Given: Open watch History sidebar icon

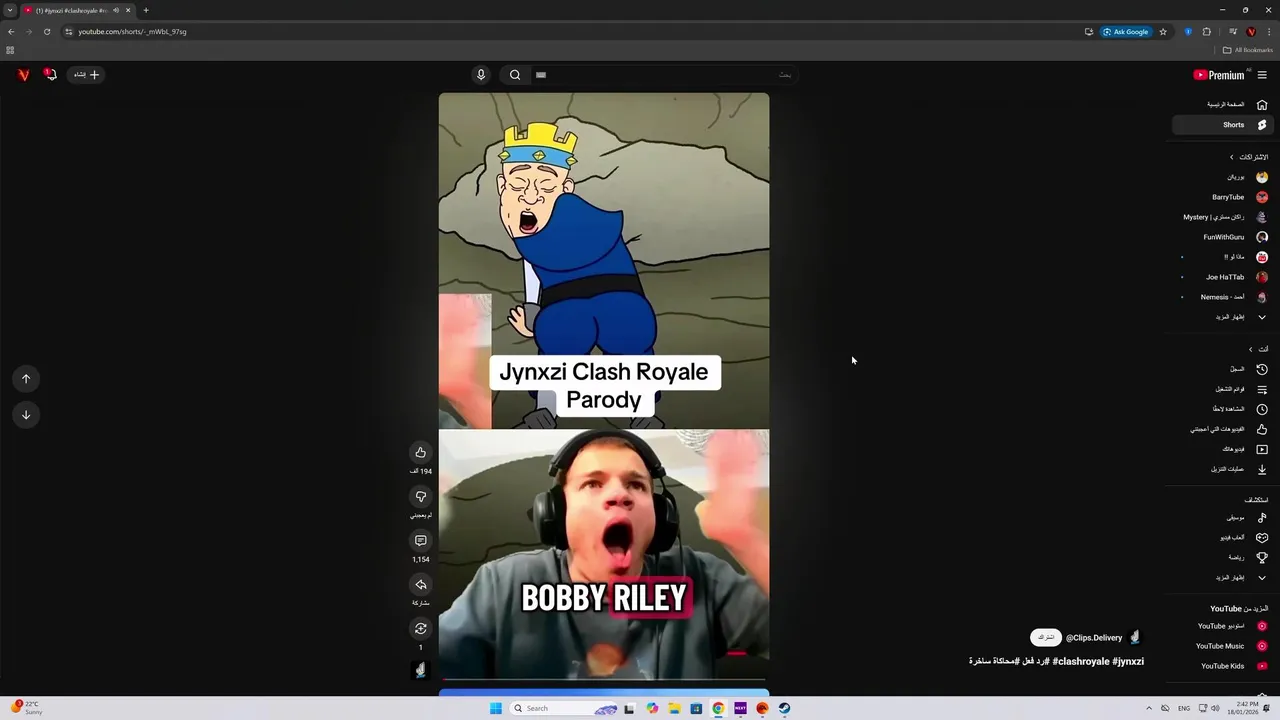Looking at the screenshot, I should [1262, 369].
